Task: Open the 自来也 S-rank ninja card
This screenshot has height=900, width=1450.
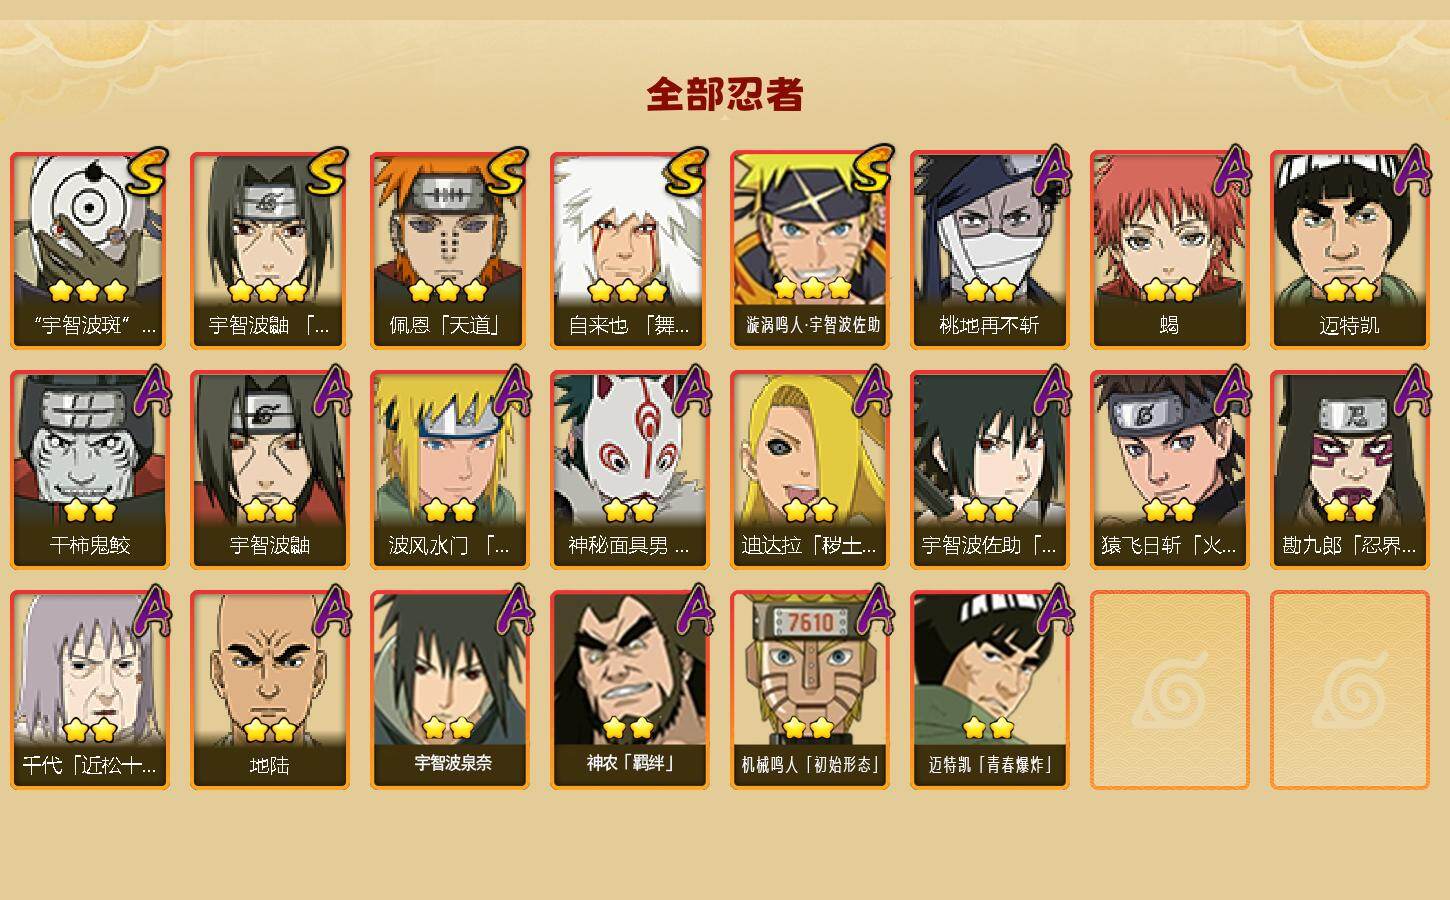Action: point(629,250)
